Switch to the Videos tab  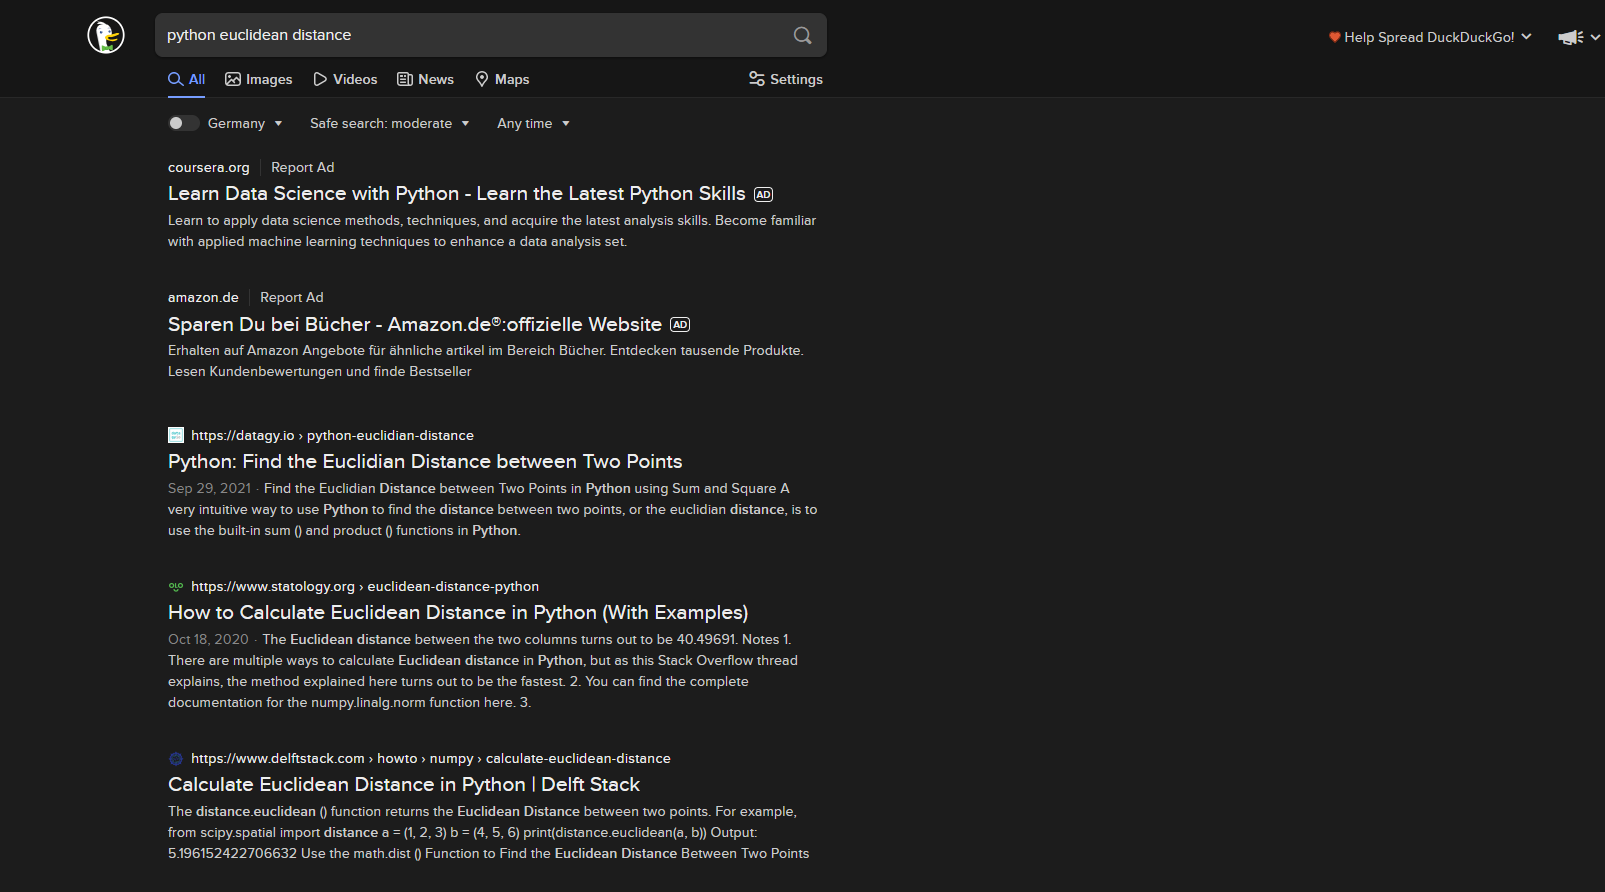pos(345,79)
